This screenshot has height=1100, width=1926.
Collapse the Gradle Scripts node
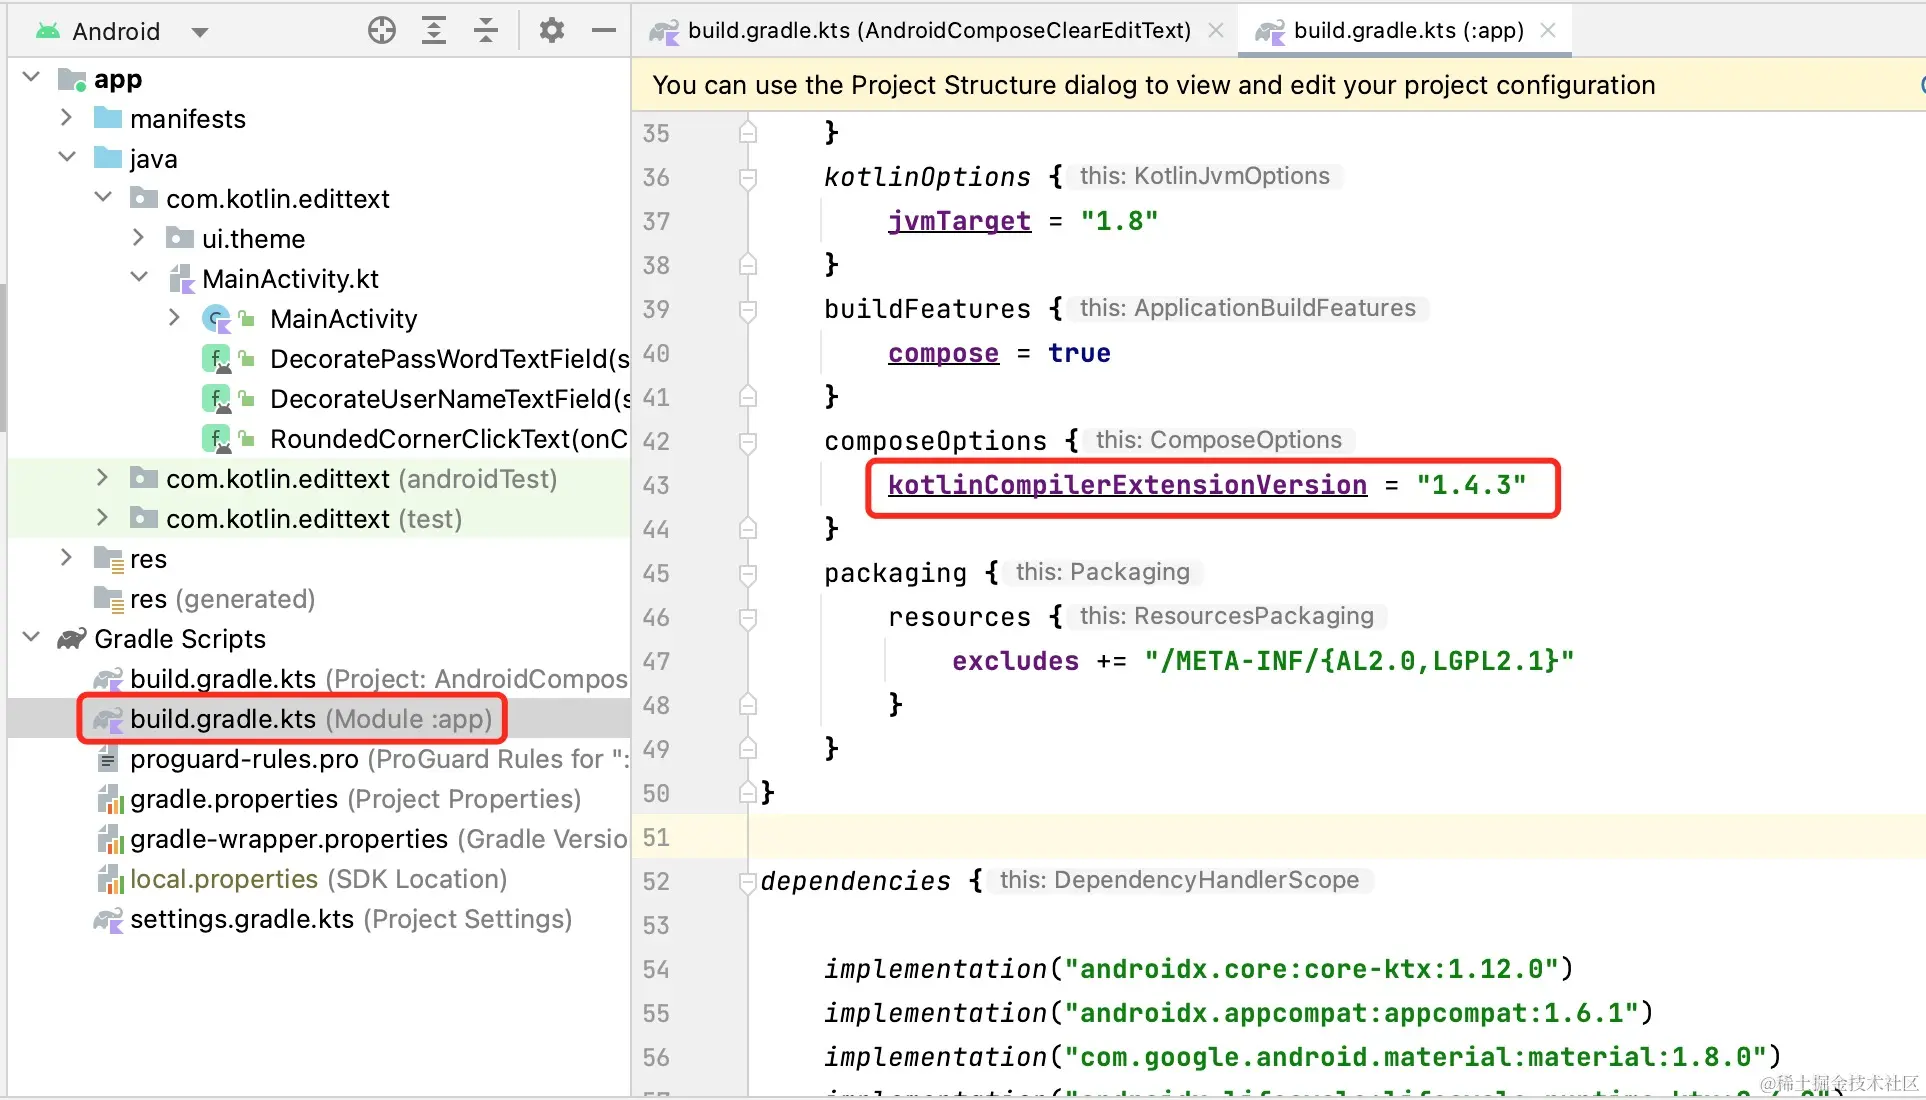31,638
